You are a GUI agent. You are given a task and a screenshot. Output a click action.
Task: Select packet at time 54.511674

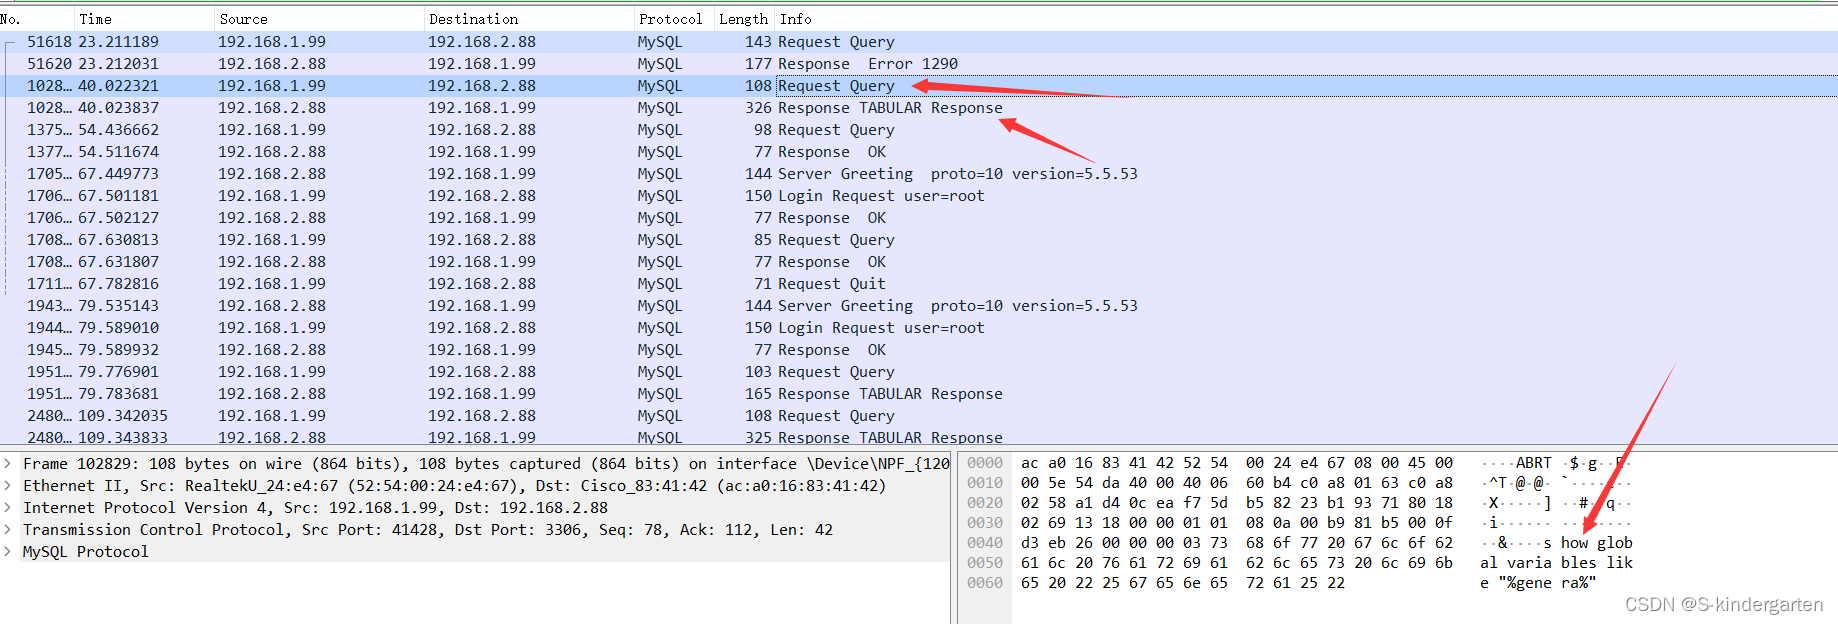pyautogui.click(x=919, y=152)
